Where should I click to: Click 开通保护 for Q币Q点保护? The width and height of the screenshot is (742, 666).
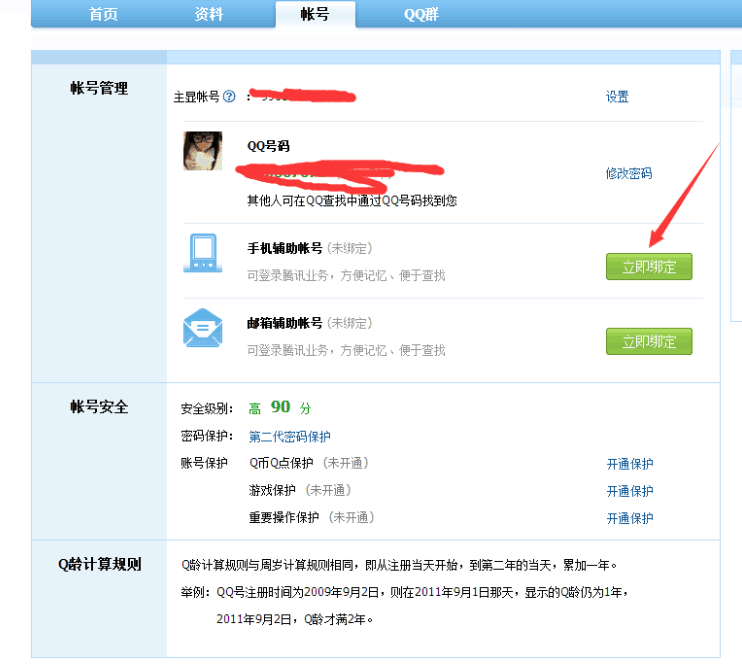pos(630,464)
